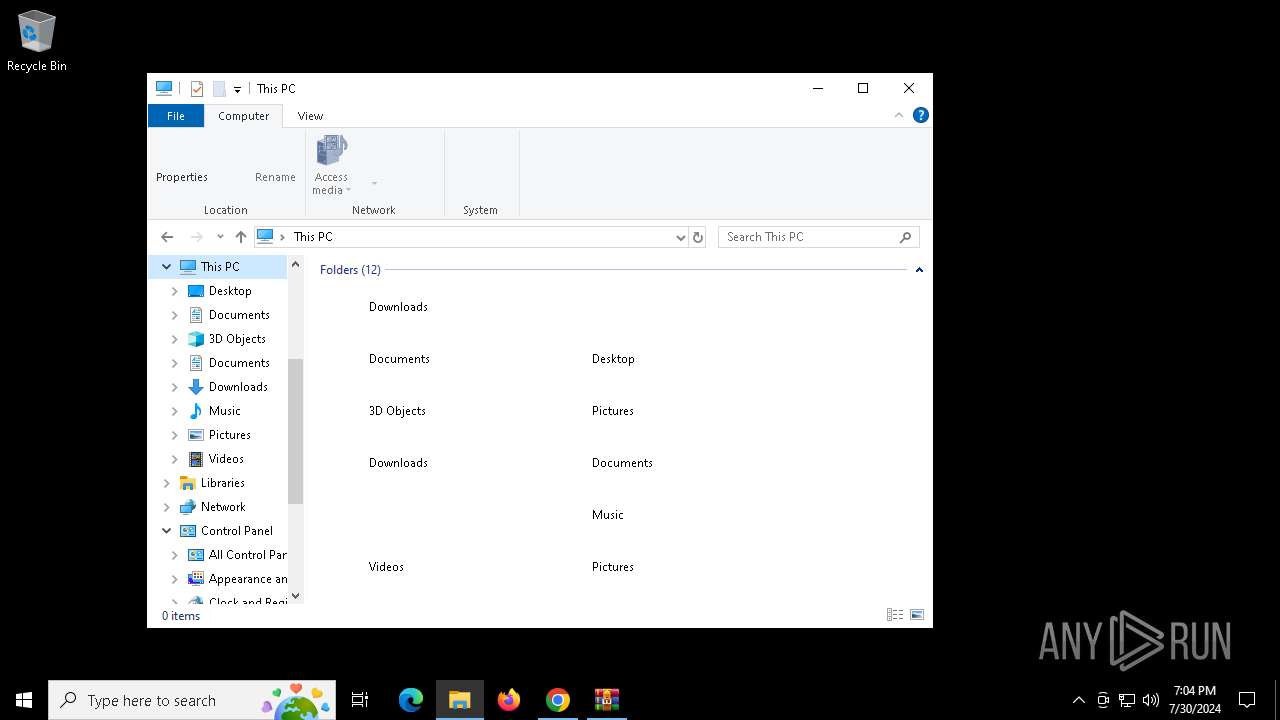The width and height of the screenshot is (1280, 720).
Task: Collapse the This PC node in the navigation tree
Action: pyautogui.click(x=167, y=267)
